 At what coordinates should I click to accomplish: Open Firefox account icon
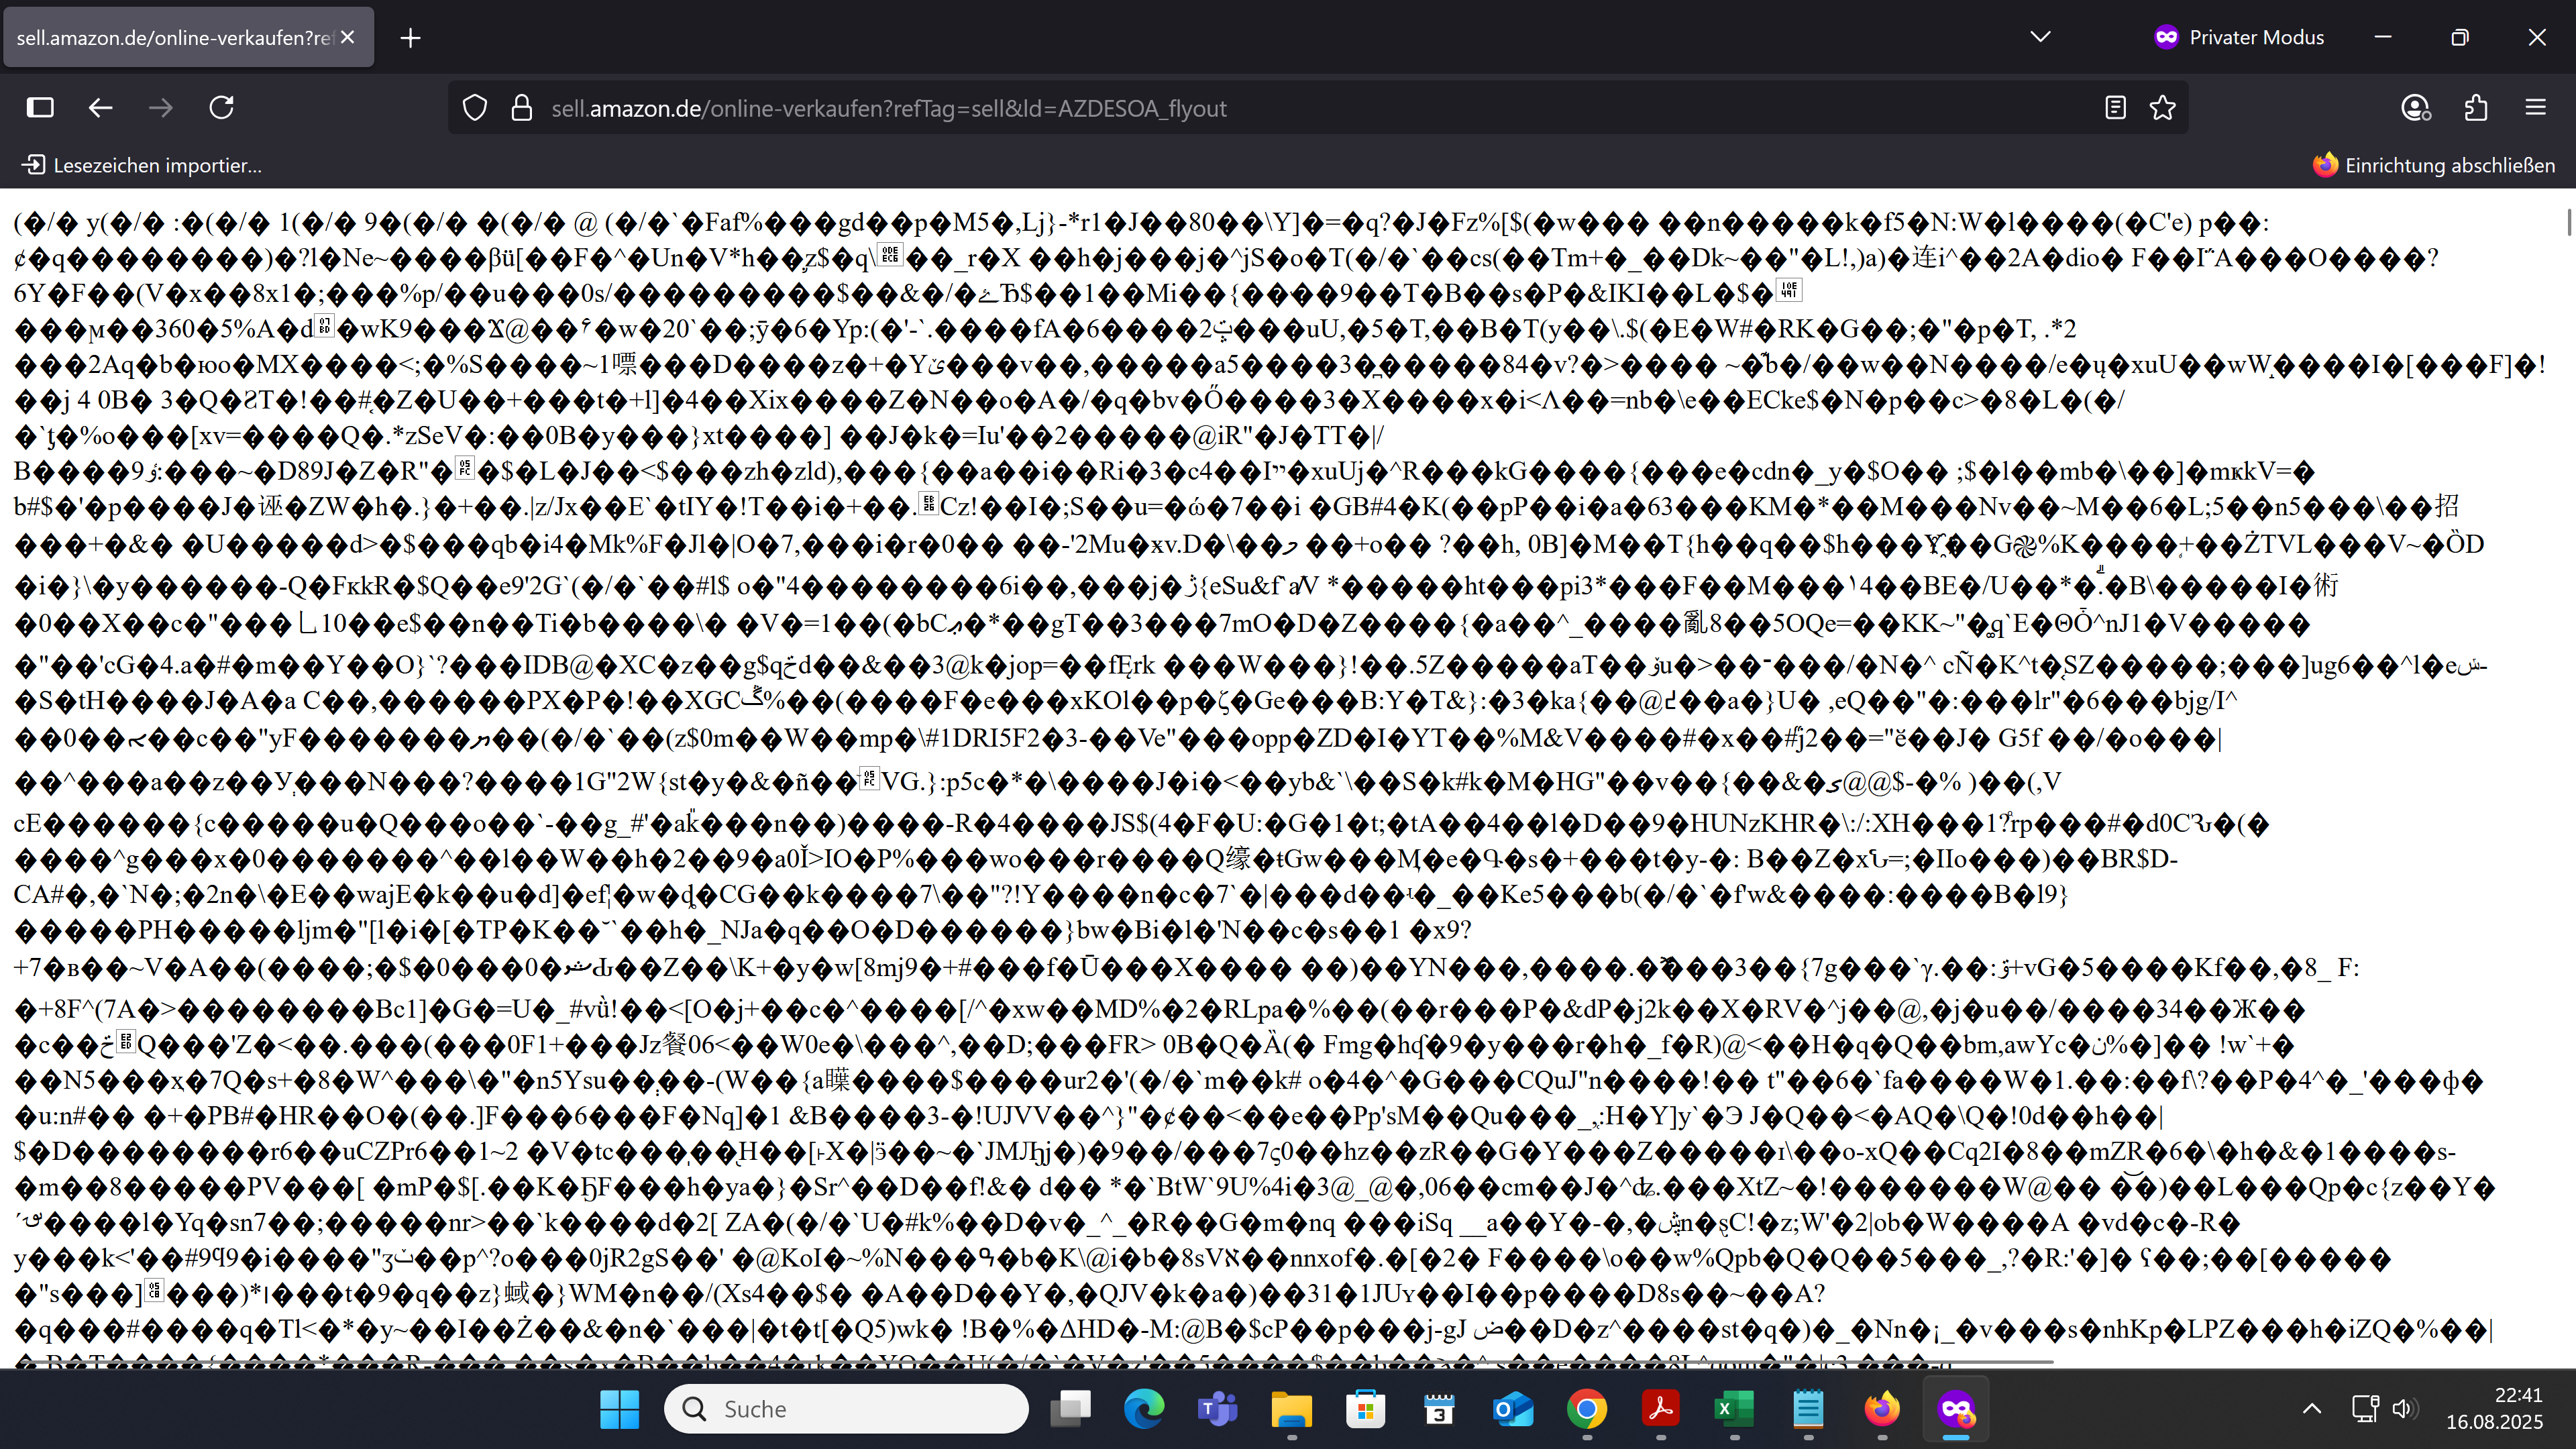point(2415,108)
